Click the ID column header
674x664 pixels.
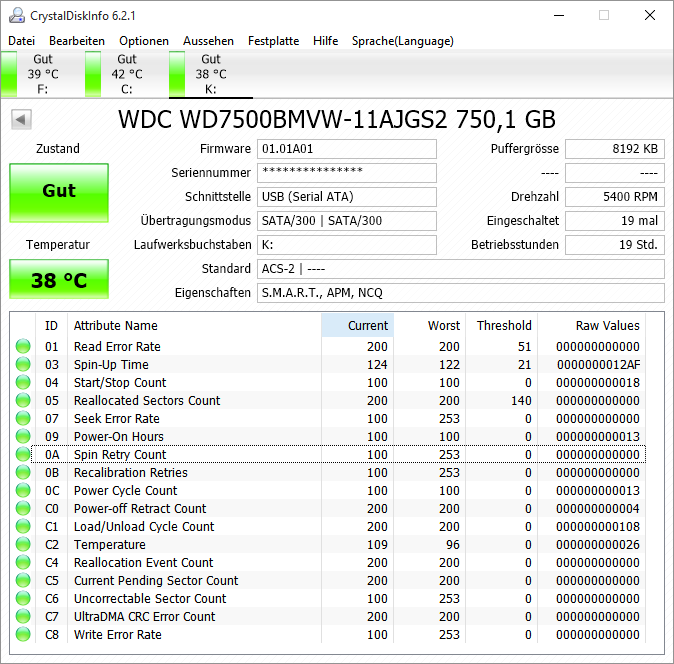51,325
